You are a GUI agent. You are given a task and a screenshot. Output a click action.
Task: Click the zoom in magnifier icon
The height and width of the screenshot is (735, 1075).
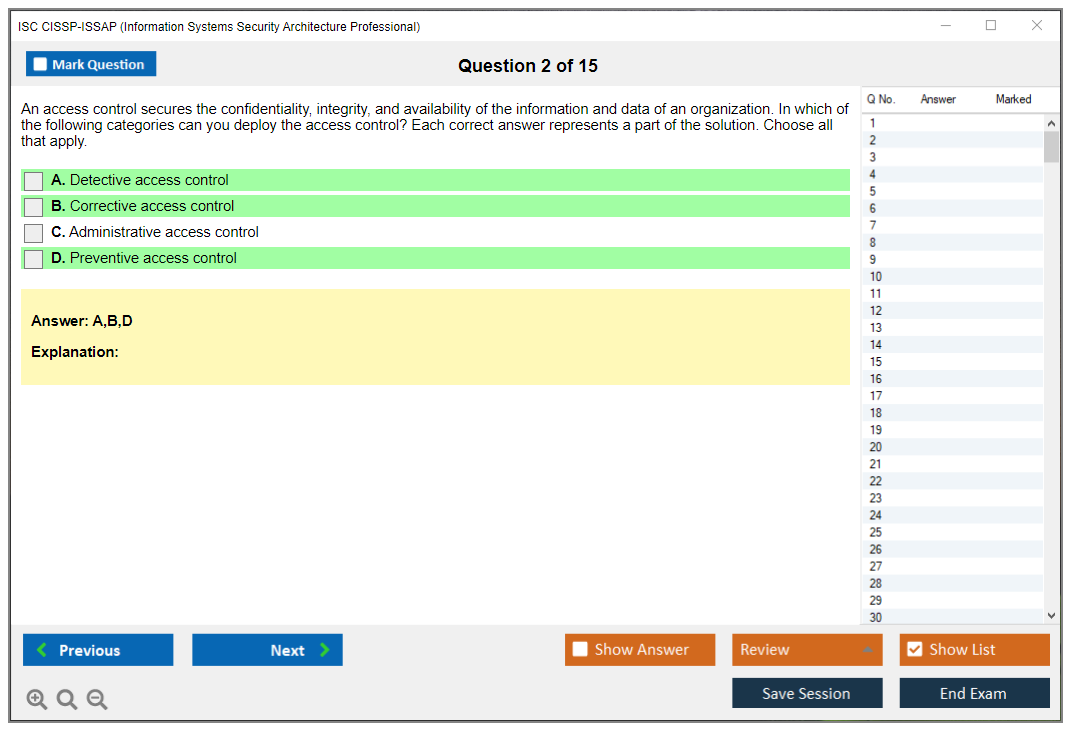coord(36,700)
